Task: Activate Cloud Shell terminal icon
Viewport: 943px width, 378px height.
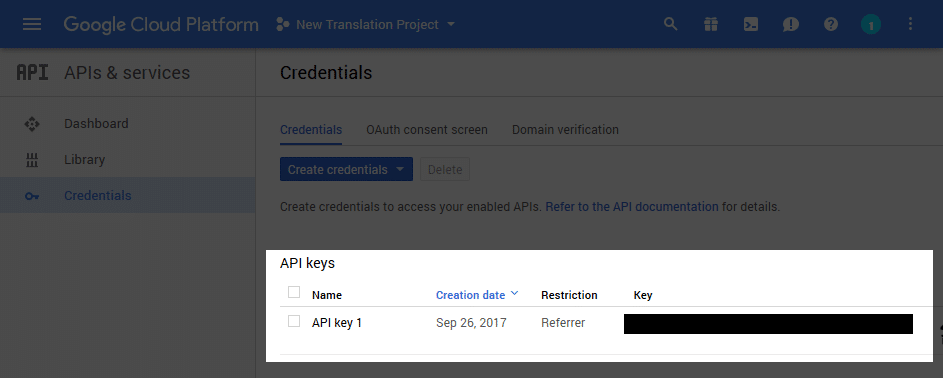Action: [x=751, y=24]
